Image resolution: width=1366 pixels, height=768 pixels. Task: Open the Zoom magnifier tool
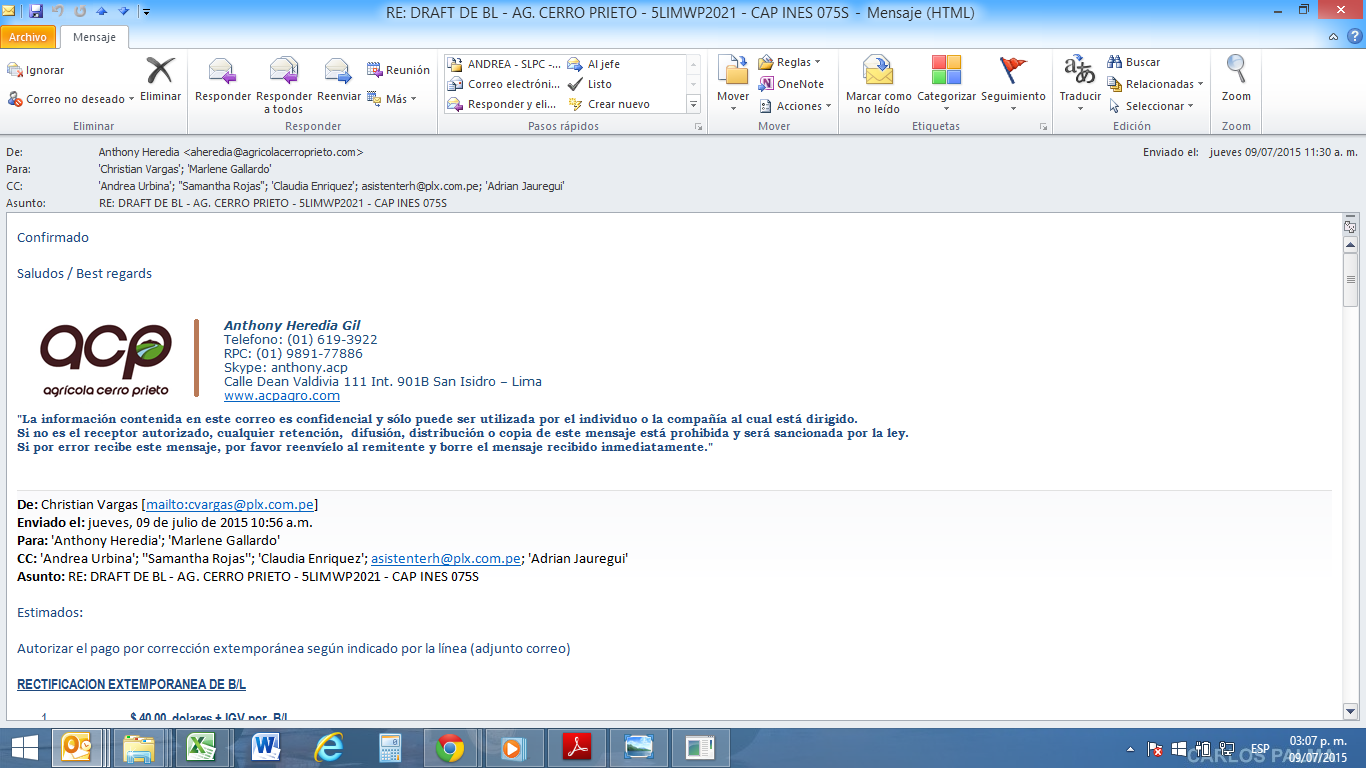[1236, 72]
